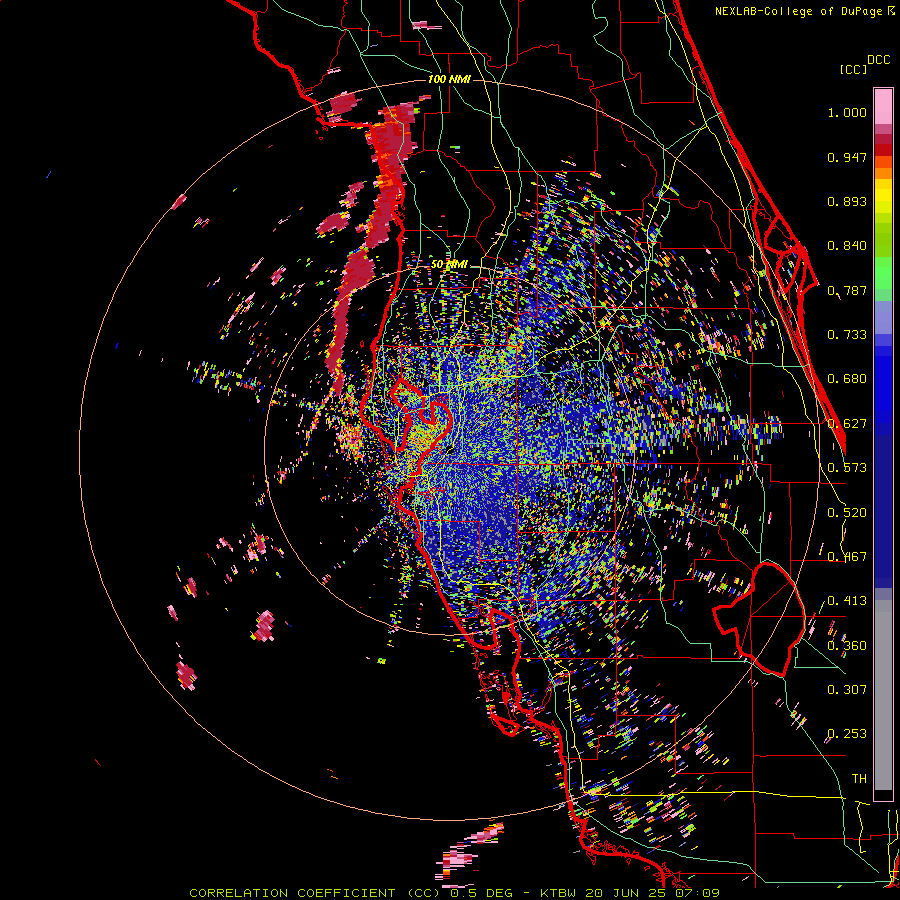
Task: Click the 0.520 scale value
Action: coord(847,513)
